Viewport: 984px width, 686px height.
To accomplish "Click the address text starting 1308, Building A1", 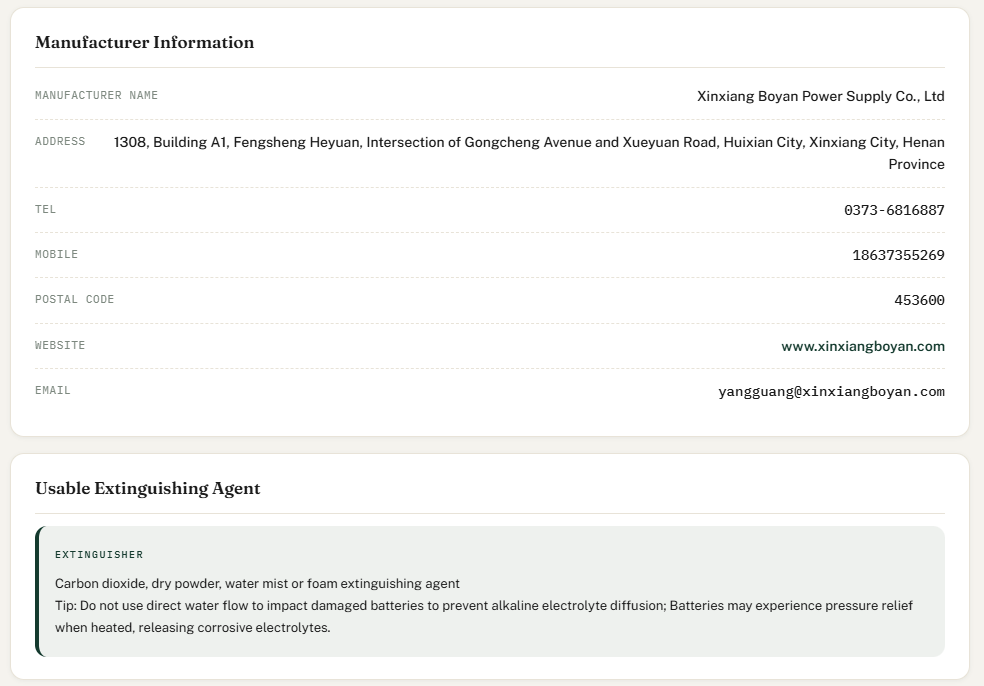I will [x=529, y=153].
